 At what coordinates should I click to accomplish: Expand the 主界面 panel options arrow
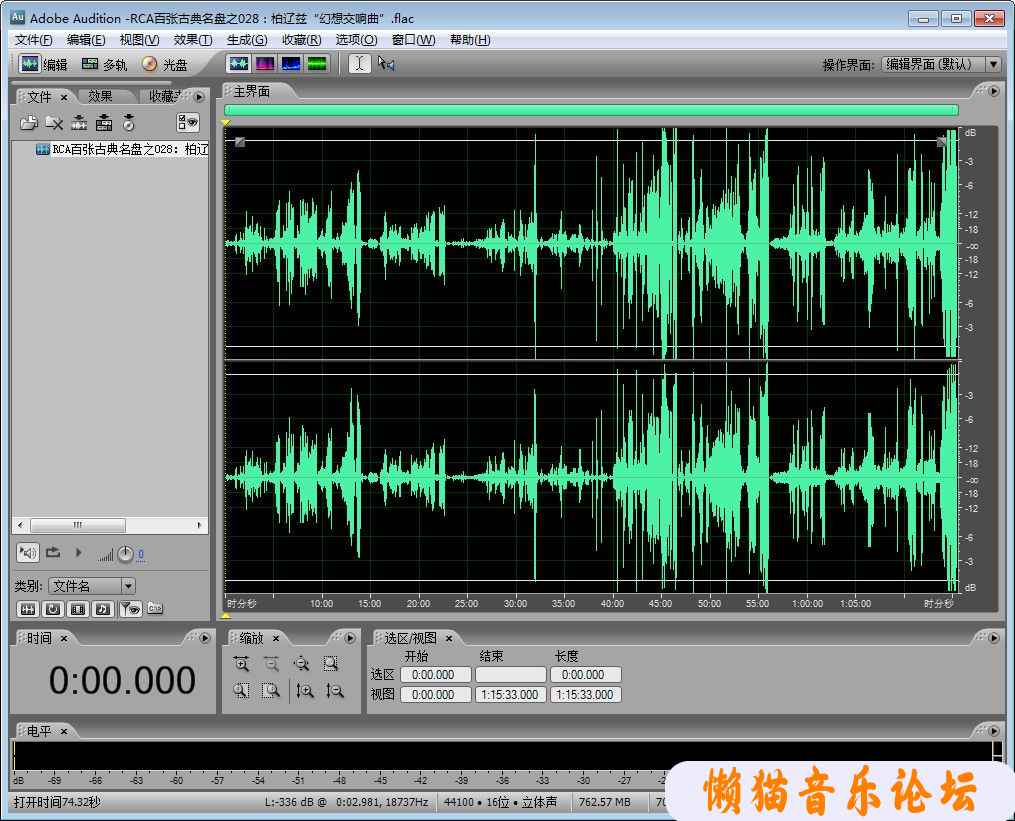click(993, 91)
